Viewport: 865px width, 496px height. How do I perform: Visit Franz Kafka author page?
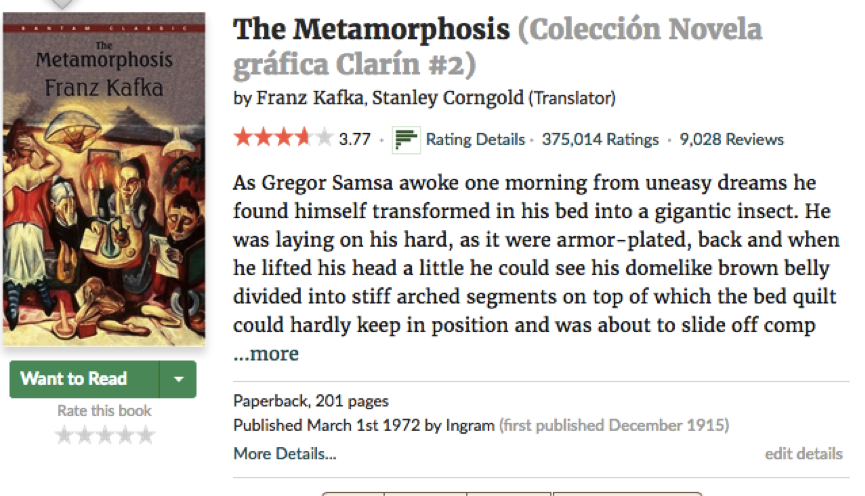tap(309, 98)
